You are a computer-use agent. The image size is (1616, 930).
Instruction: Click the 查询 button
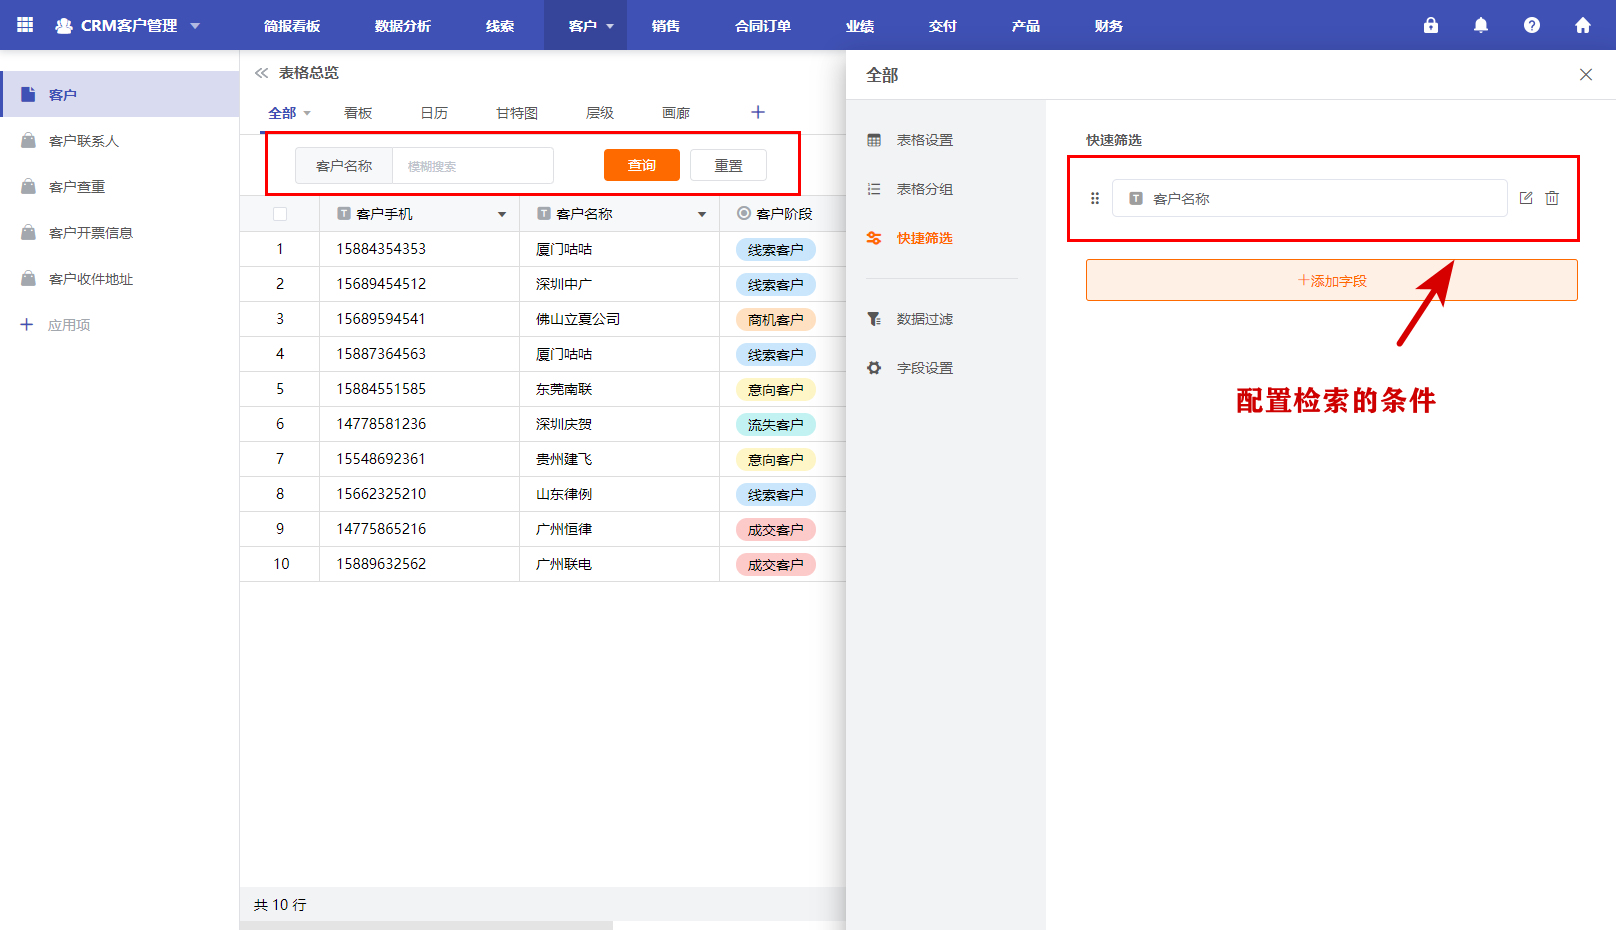[x=641, y=165]
